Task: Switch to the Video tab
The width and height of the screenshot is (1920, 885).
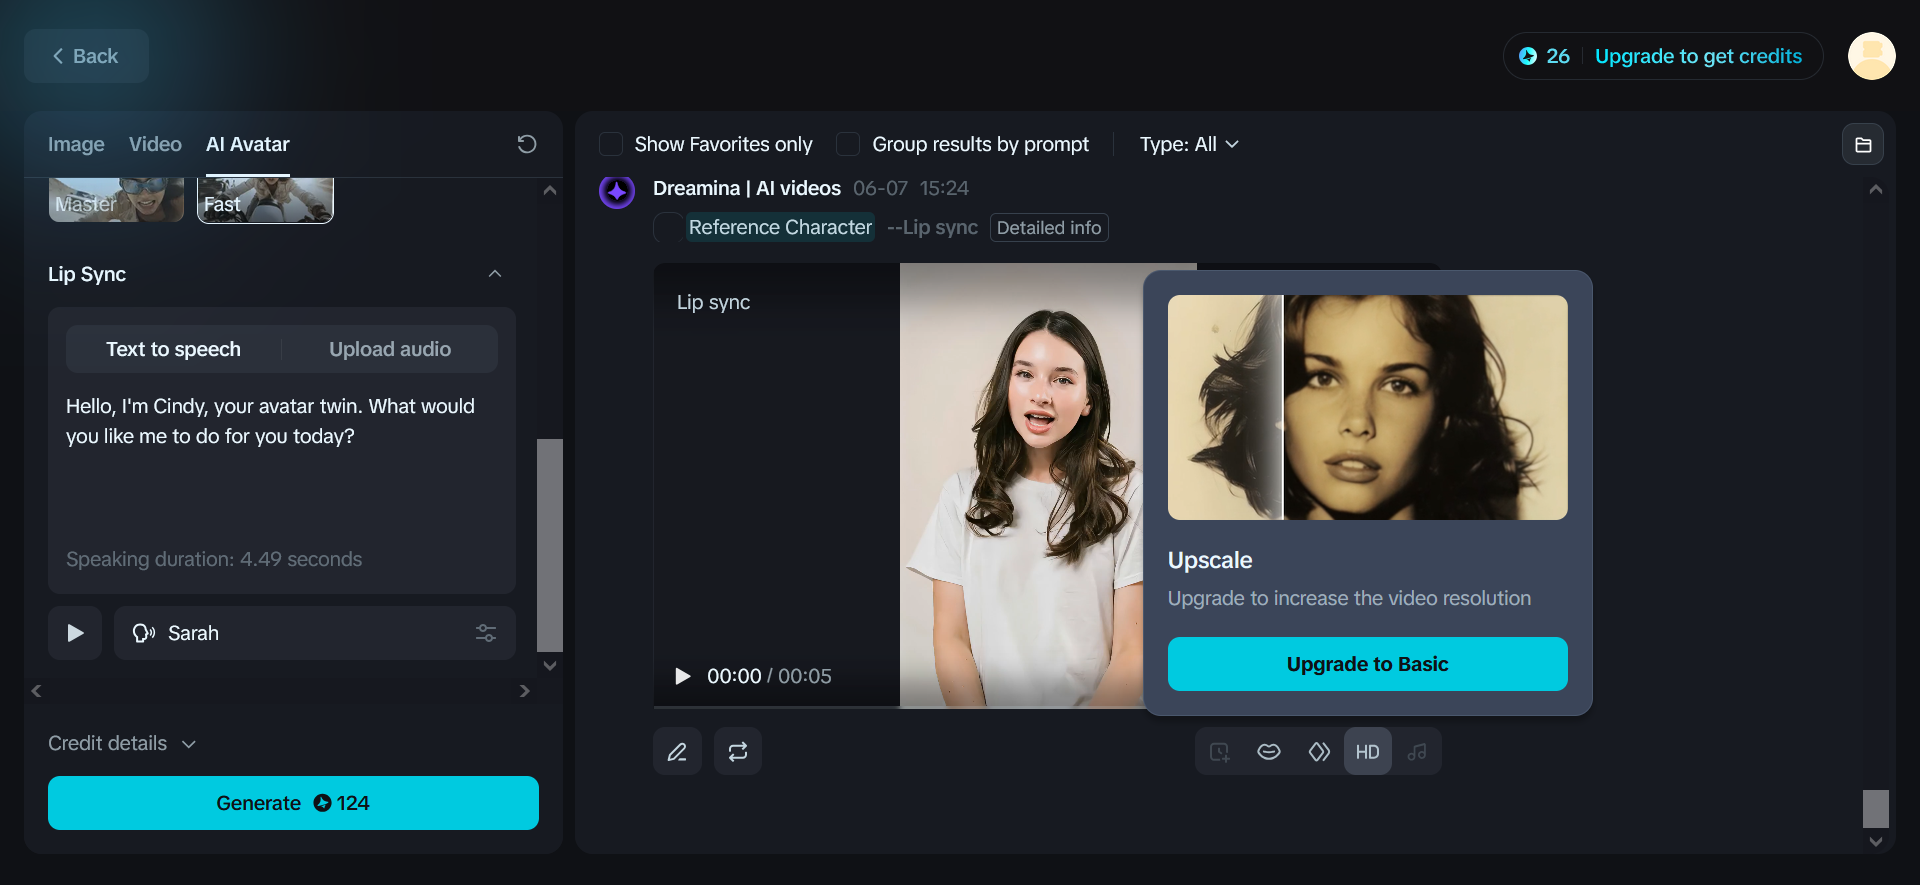Action: pos(155,144)
